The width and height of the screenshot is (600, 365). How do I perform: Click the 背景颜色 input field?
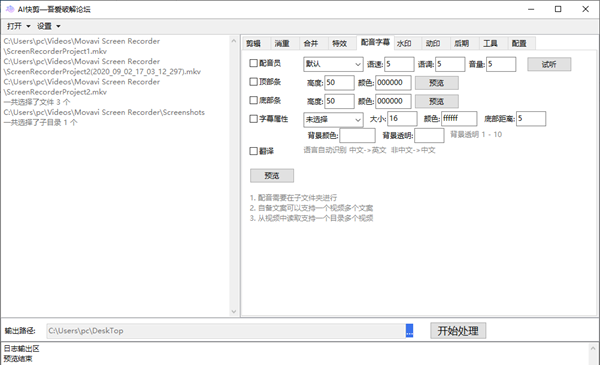coord(357,135)
